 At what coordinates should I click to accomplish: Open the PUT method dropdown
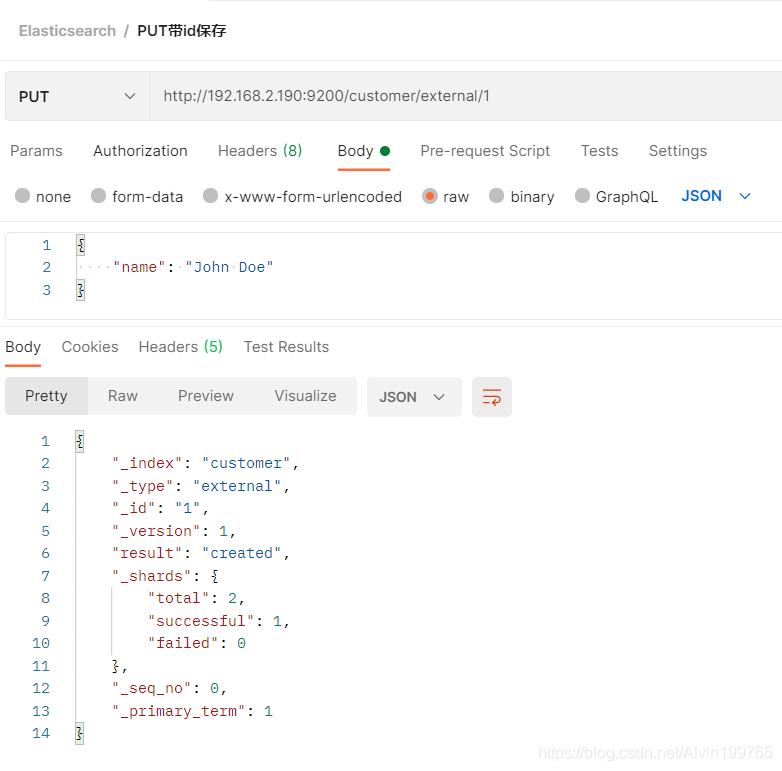pyautogui.click(x=77, y=96)
